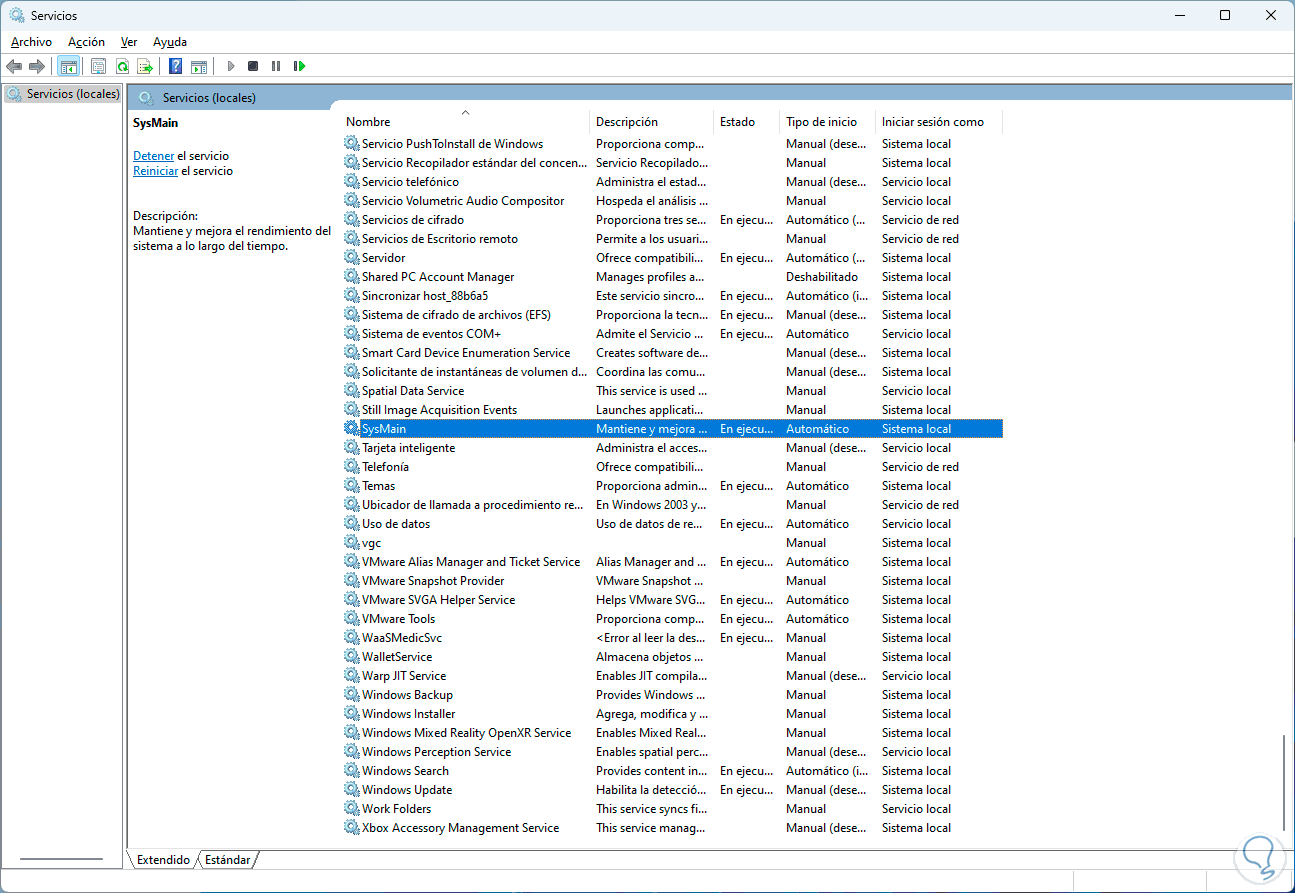Select the vgc service entry
Screen dimensions: 1295x893
pyautogui.click(x=672, y=543)
